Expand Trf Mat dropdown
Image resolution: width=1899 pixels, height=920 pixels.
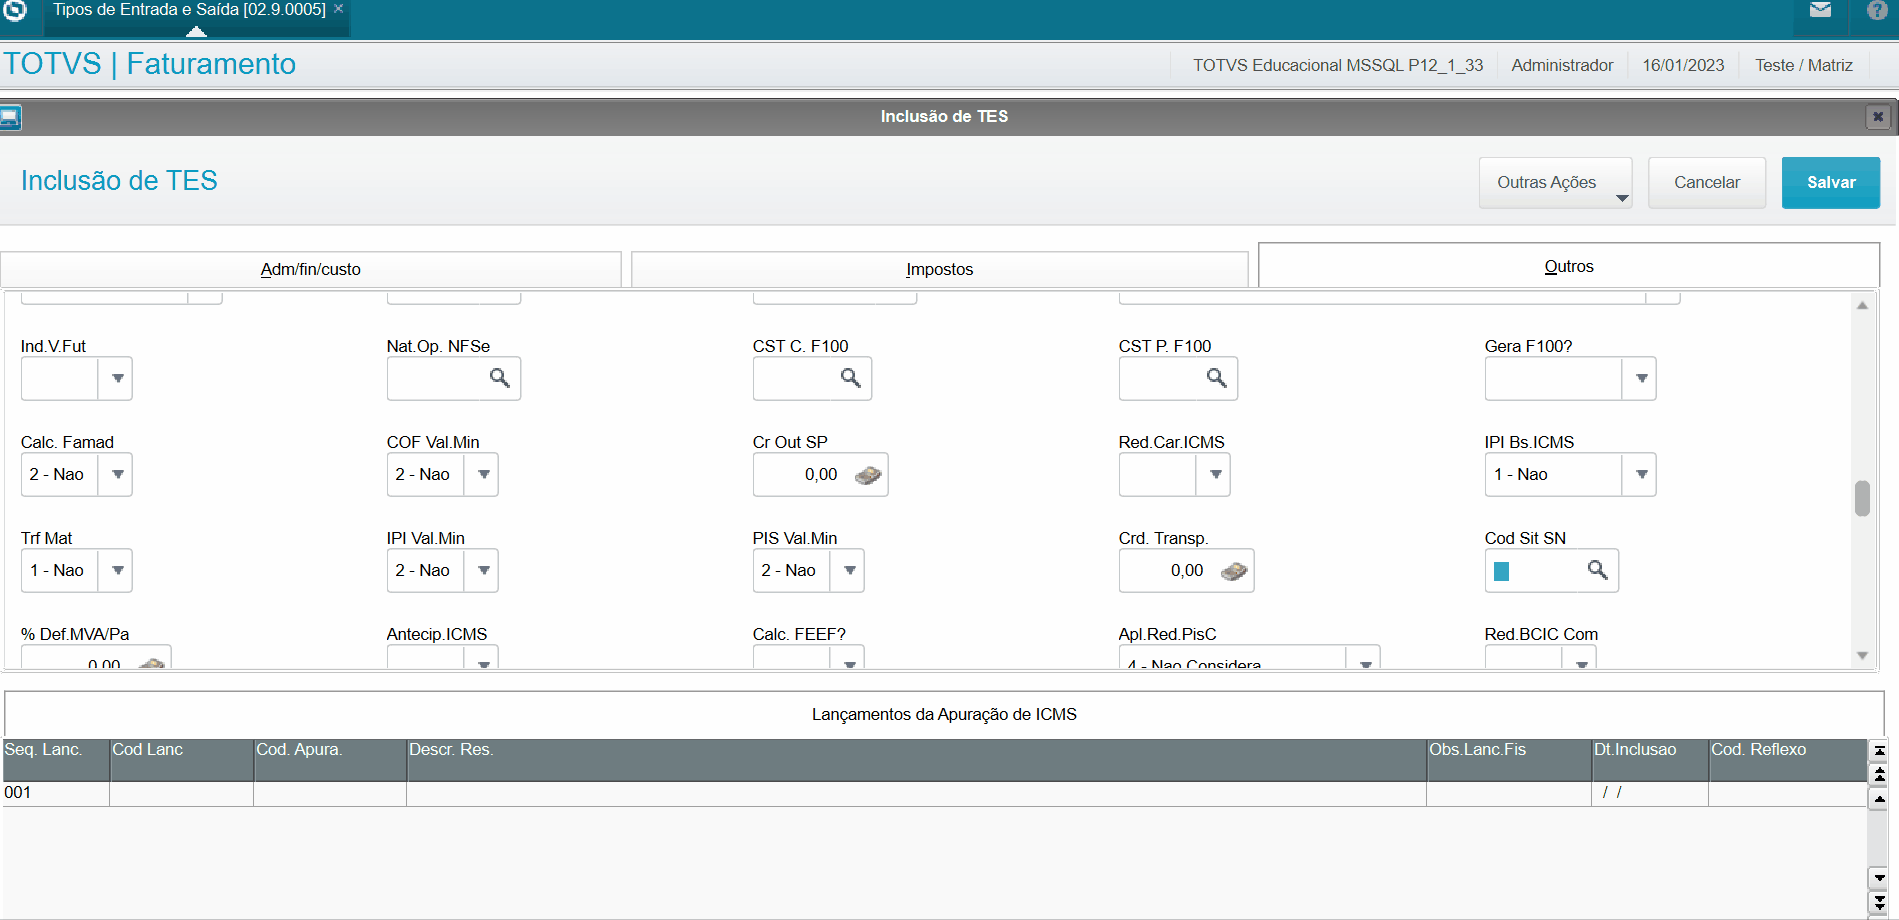point(116,571)
